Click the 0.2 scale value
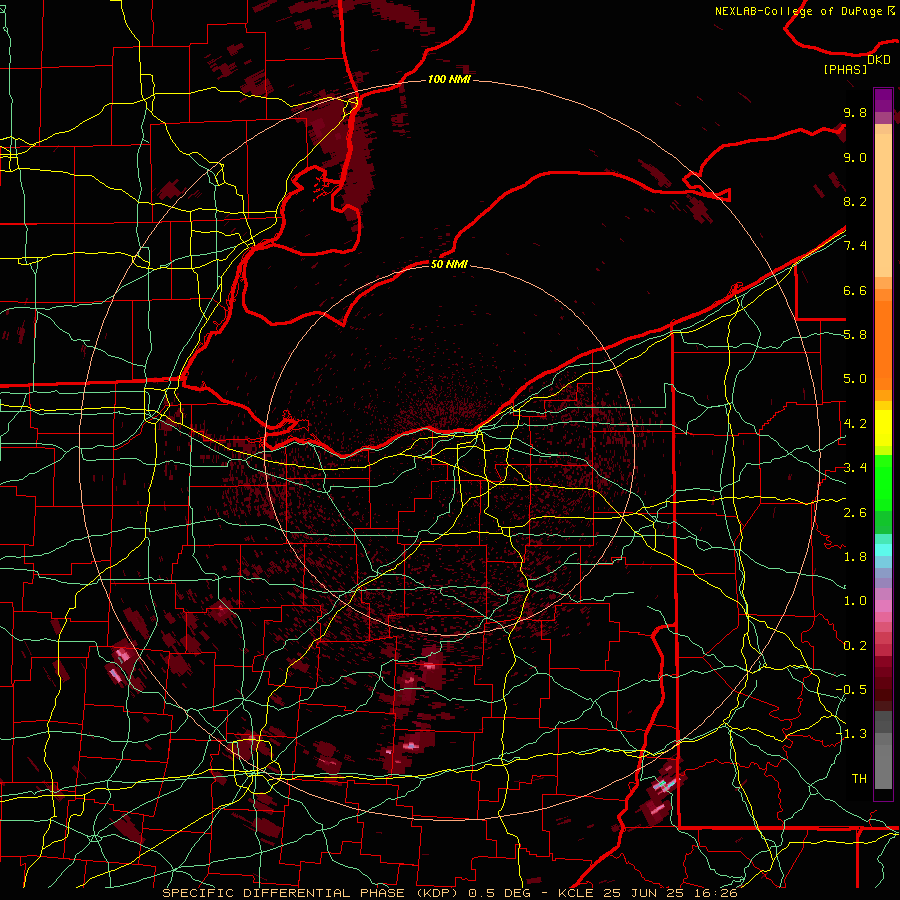Image resolution: width=900 pixels, height=900 pixels. pos(855,646)
